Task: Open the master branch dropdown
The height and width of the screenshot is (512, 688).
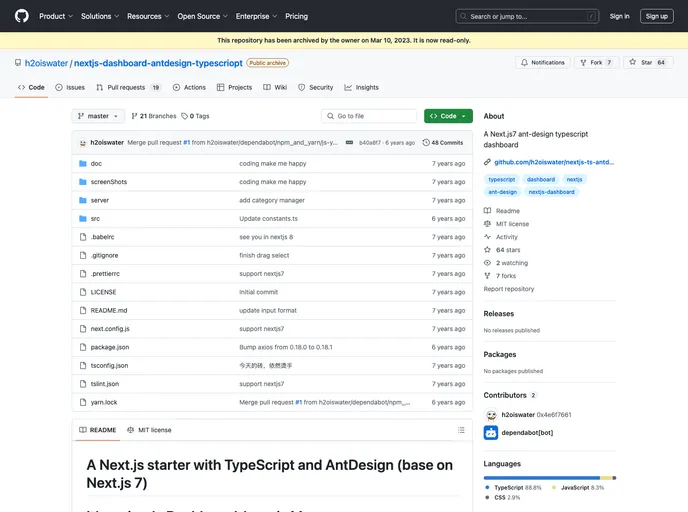Action: [98, 116]
